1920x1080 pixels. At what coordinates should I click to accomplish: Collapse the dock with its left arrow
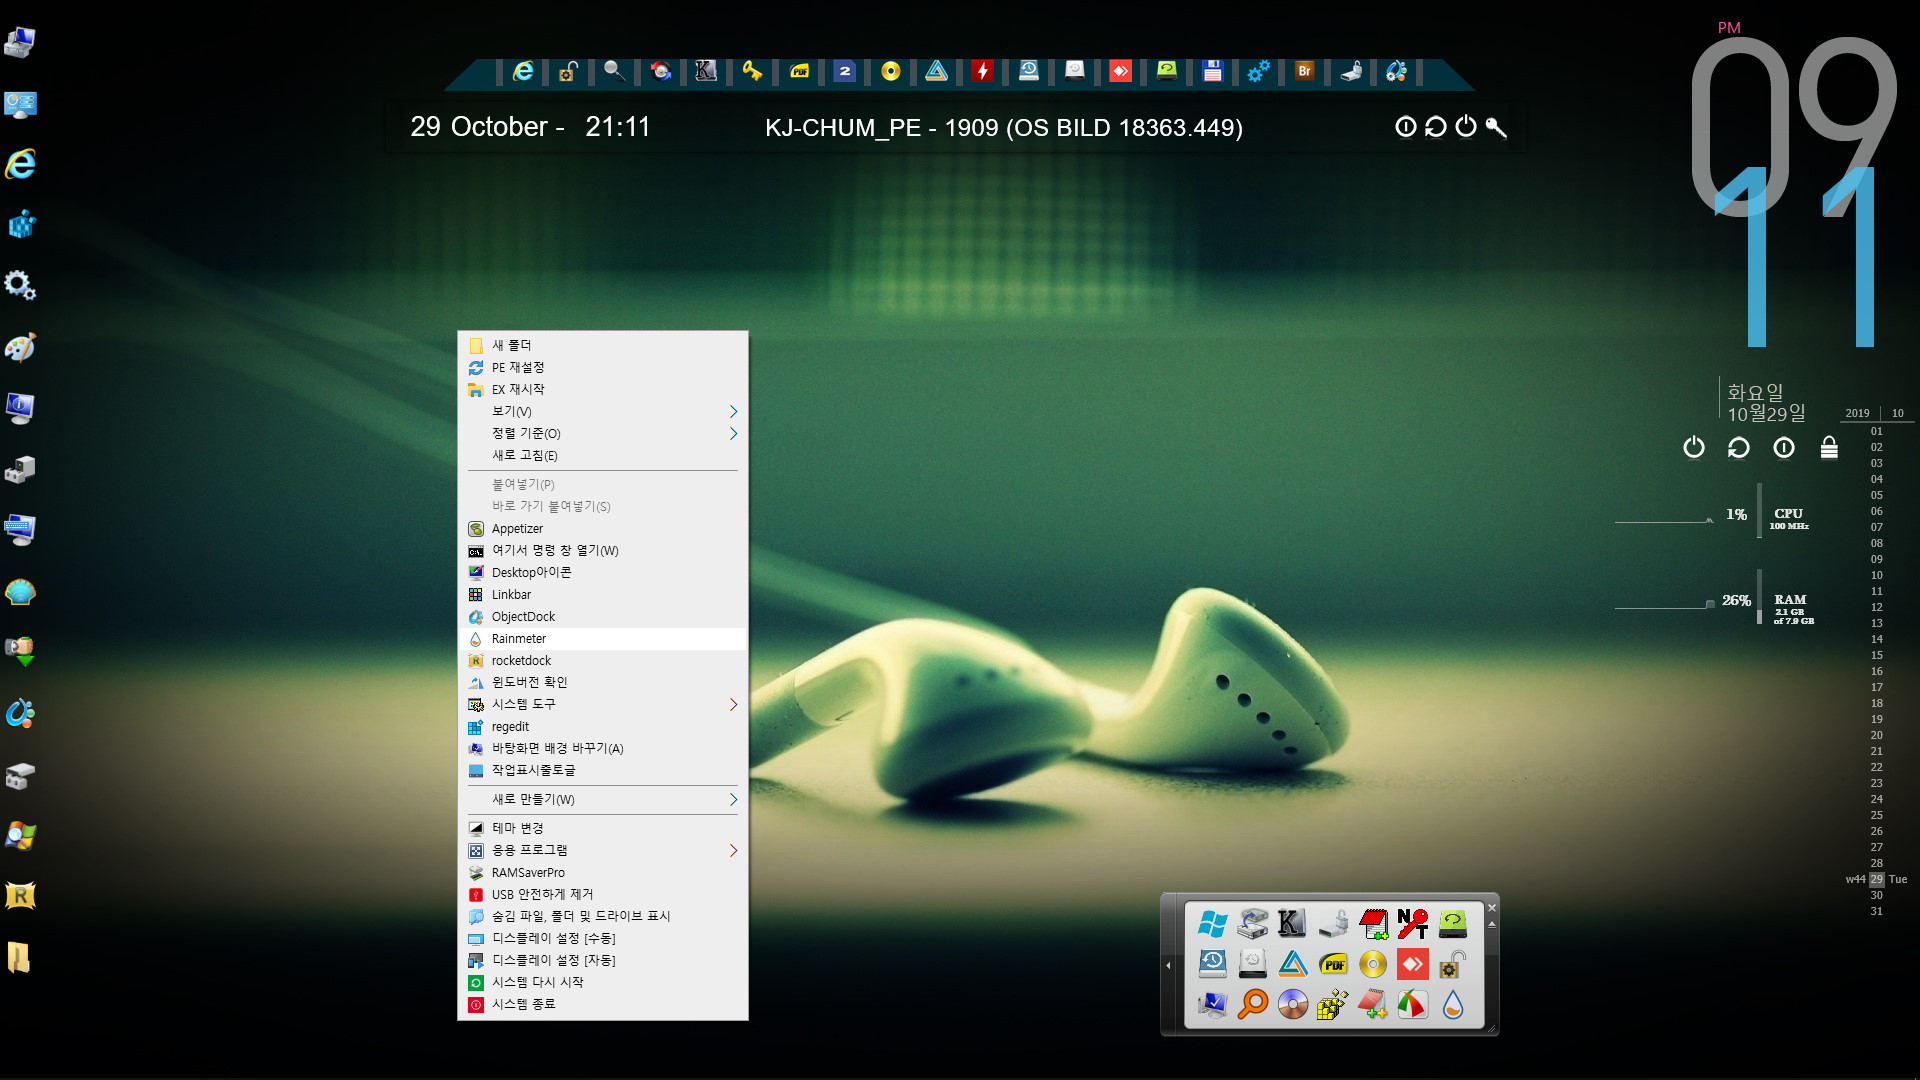1168,965
